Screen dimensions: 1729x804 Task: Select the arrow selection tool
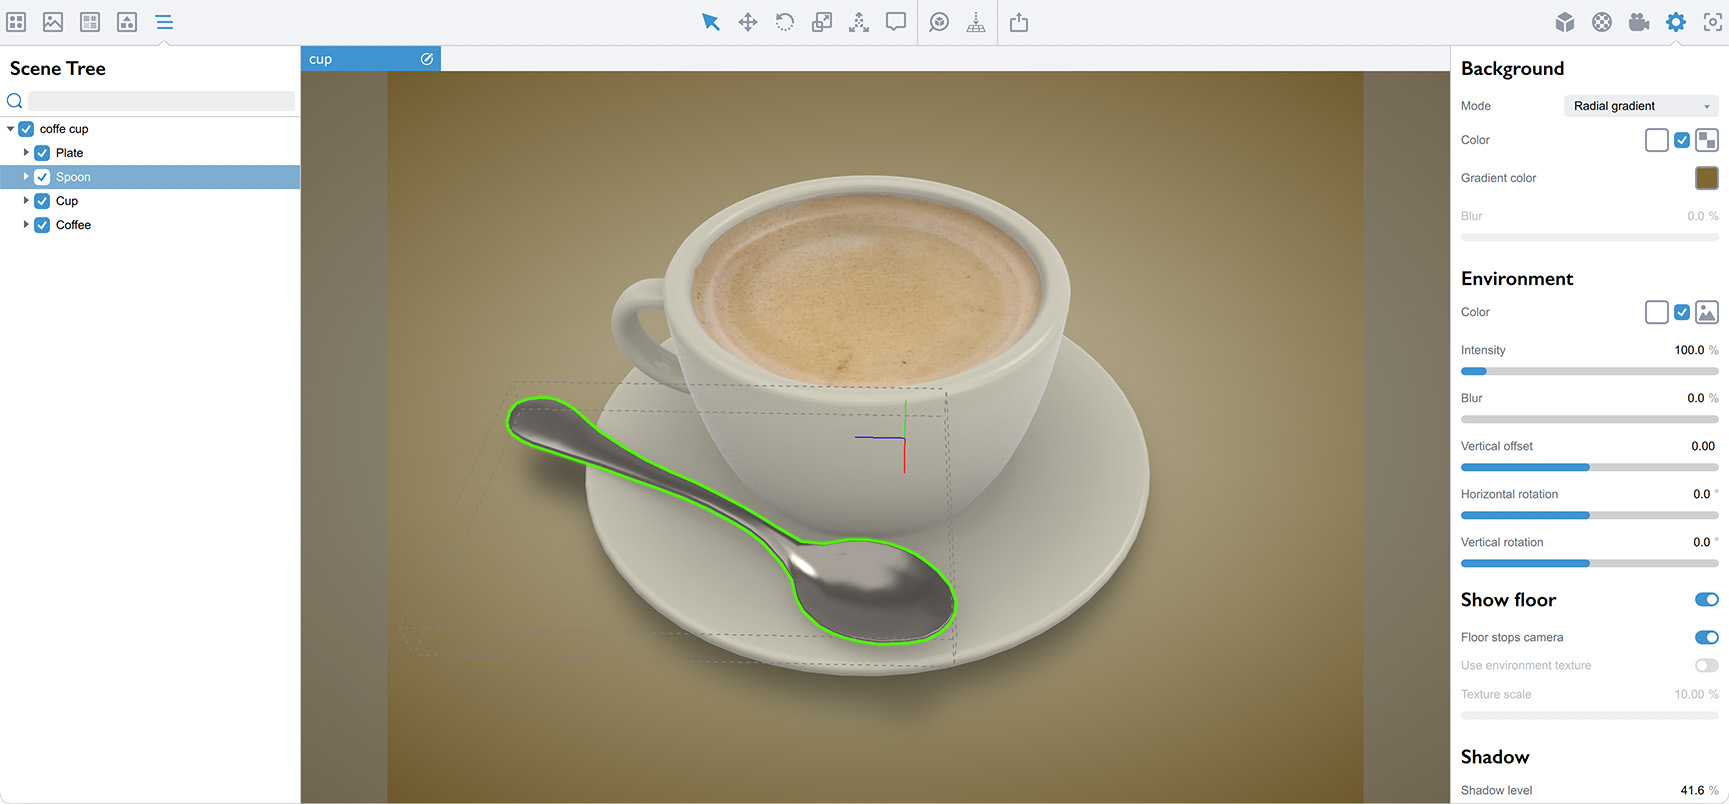click(x=711, y=22)
